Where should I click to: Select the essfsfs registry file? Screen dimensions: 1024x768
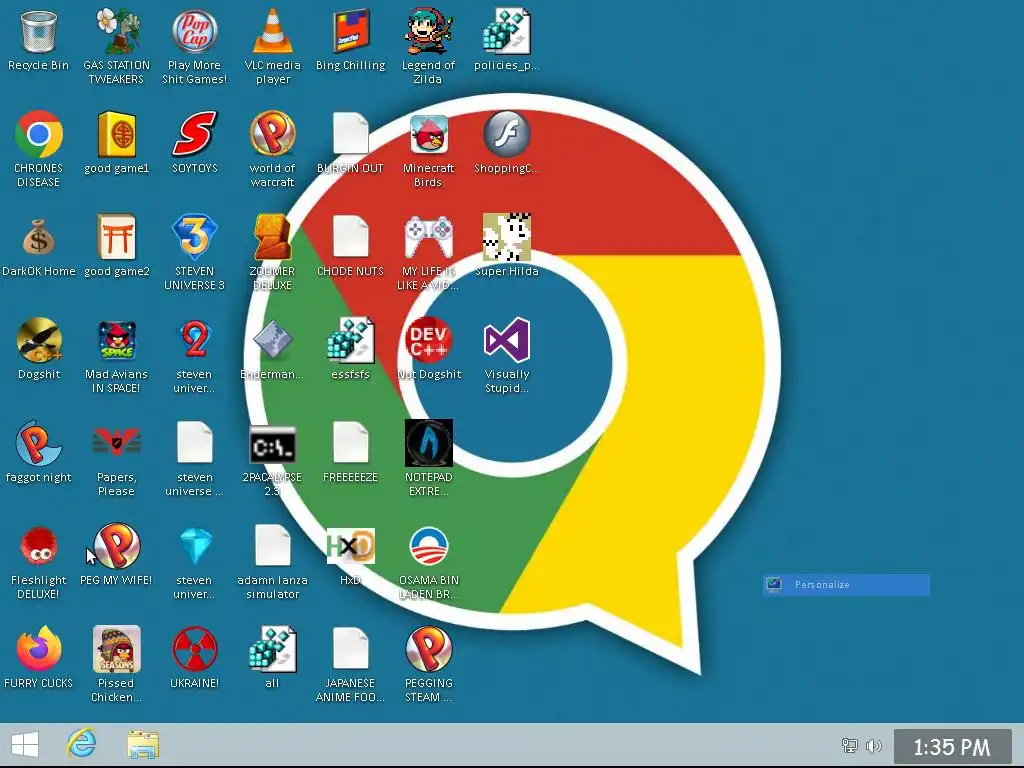click(x=351, y=340)
